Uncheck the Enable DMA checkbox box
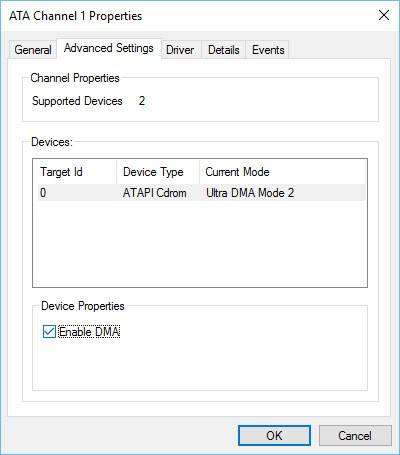This screenshot has width=400, height=455. (49, 332)
